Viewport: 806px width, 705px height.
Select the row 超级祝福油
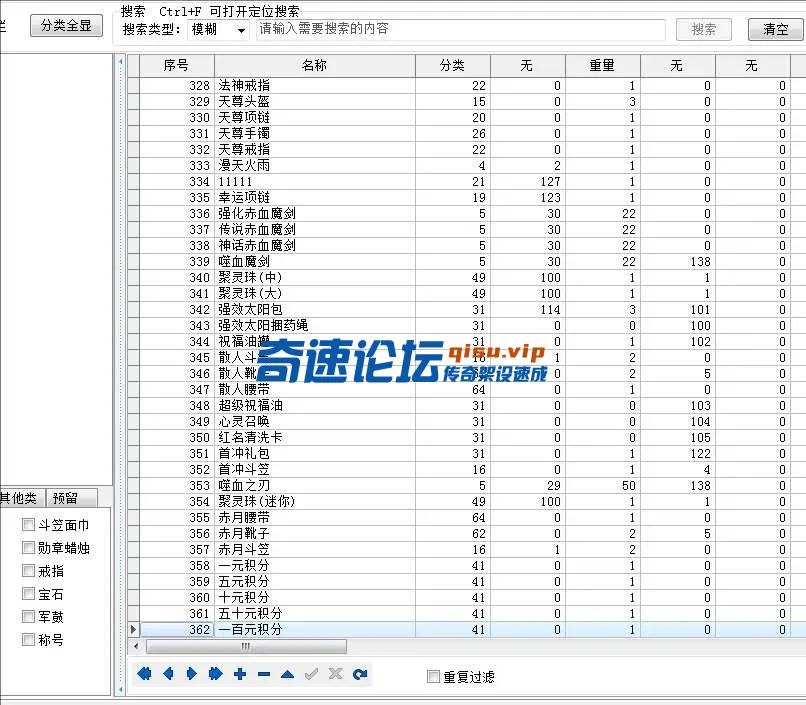click(x=465, y=405)
